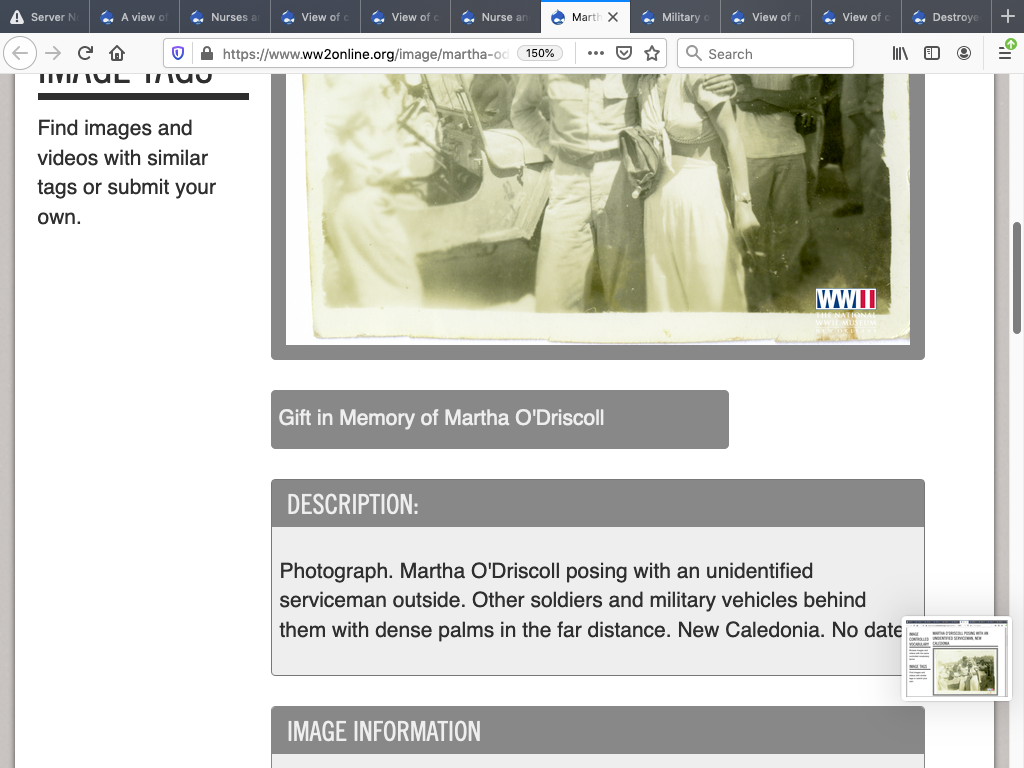Click the screenshot preview thumbnail
The image size is (1024, 768).
pyautogui.click(x=957, y=659)
